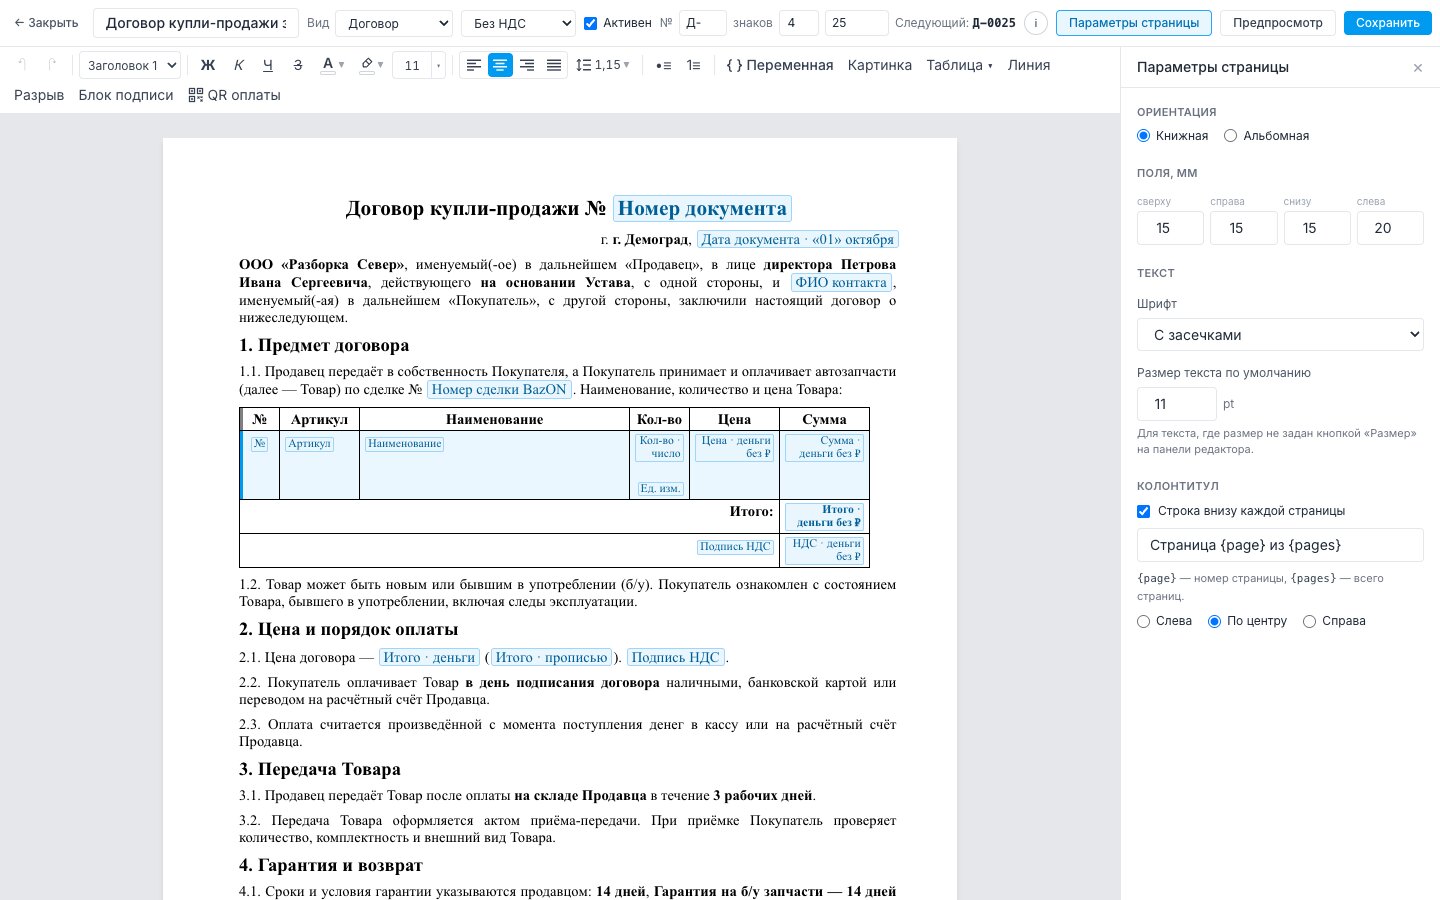The image size is (1440, 900).
Task: Insert a Картинка image
Action: pos(880,65)
